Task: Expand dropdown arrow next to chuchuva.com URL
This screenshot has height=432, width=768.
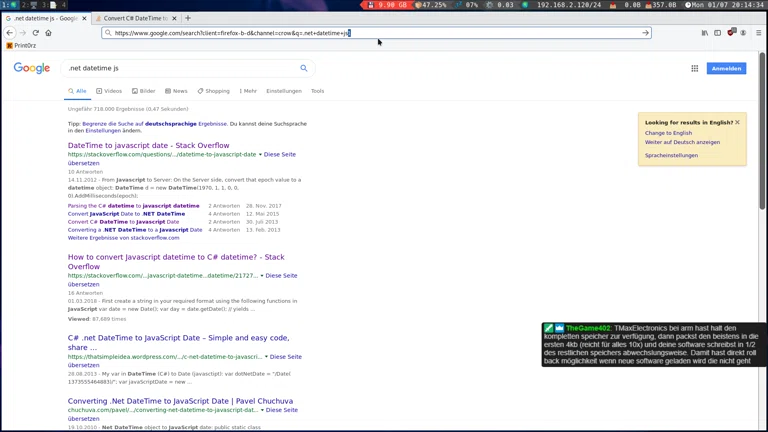Action: [262, 410]
